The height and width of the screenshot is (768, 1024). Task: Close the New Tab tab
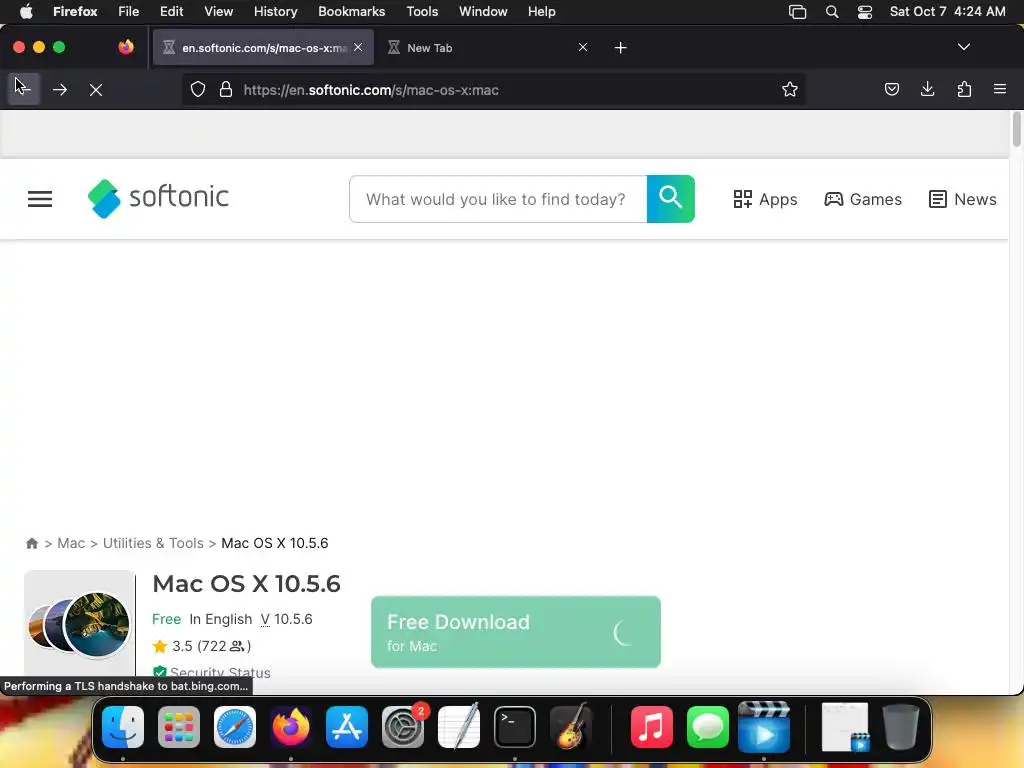583,47
